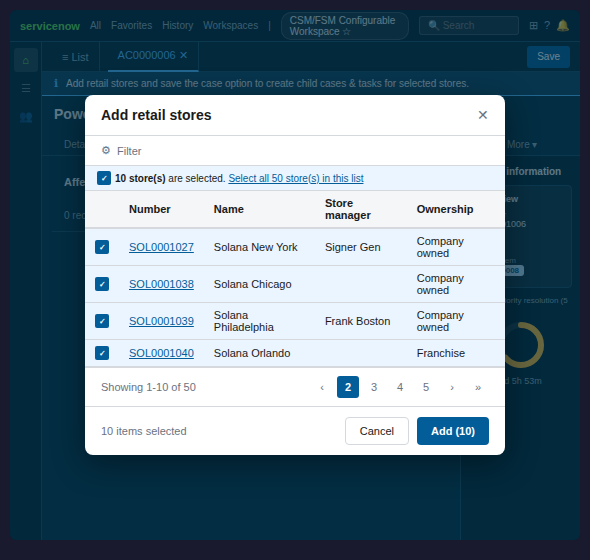Click the Add (10) button
Image resolution: width=590 pixels, height=560 pixels.
coord(453,431)
